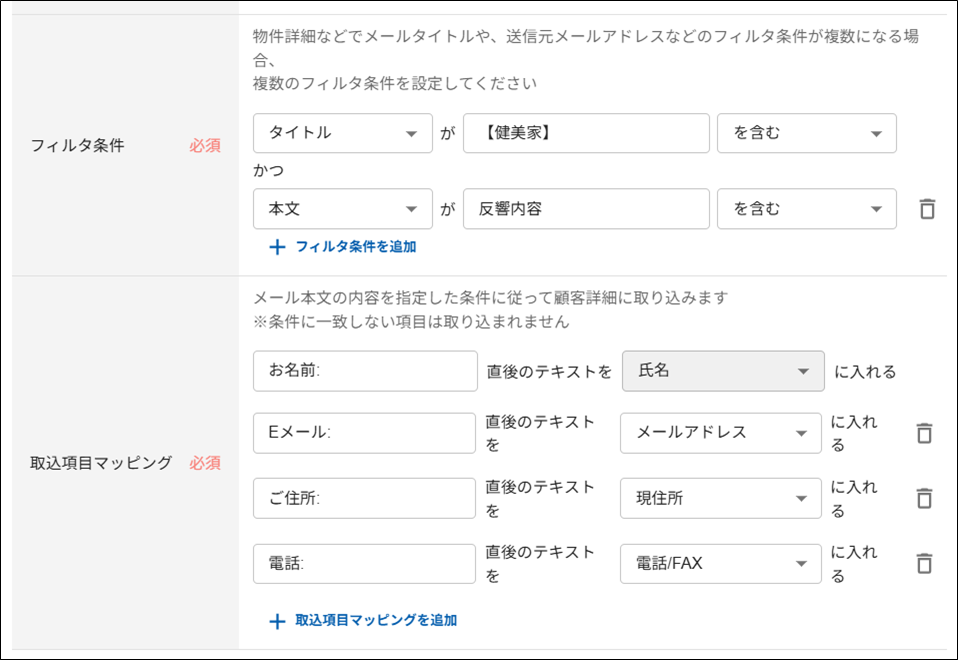
Task: Focus the Eメール: keyword field
Action: click(x=364, y=433)
